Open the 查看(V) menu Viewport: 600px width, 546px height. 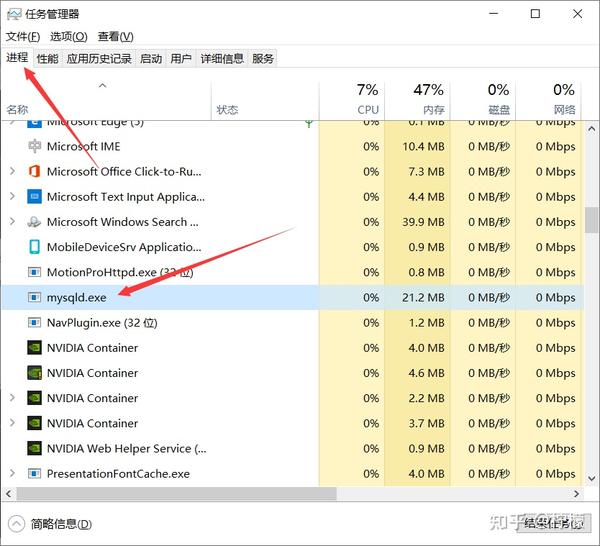(116, 36)
